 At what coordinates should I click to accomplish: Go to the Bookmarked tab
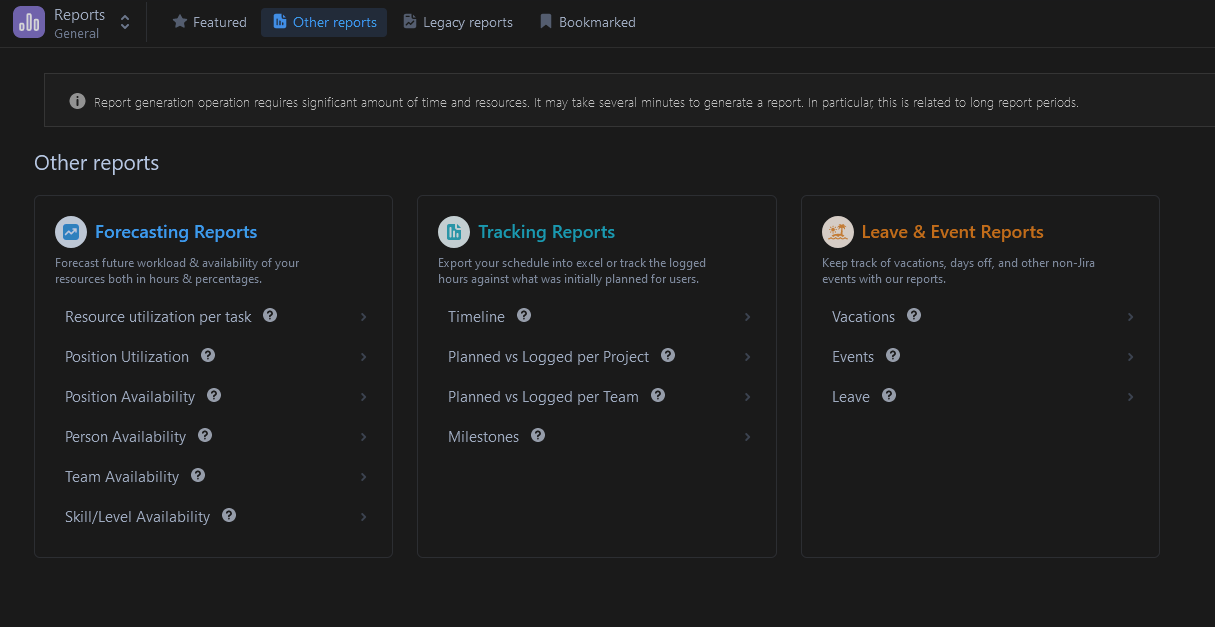point(587,22)
